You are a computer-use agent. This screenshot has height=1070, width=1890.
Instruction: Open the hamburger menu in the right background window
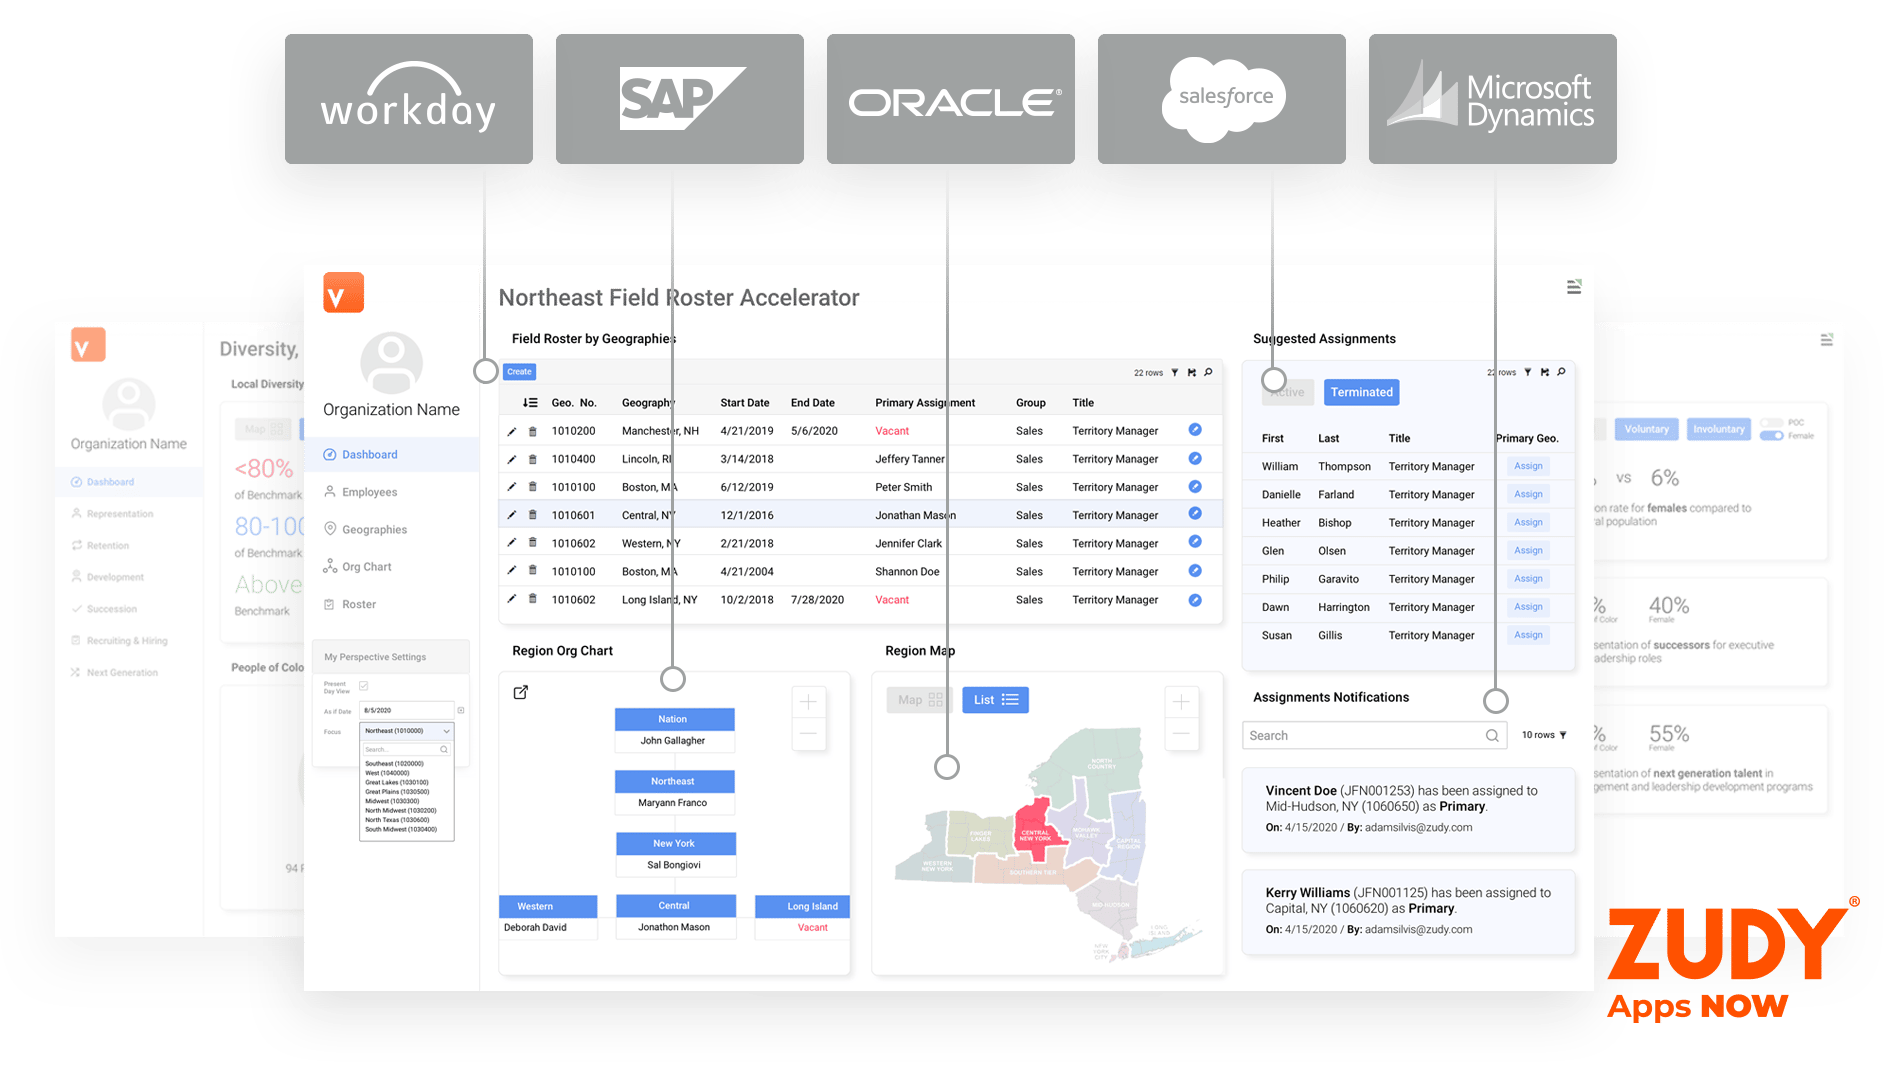[x=1827, y=340]
